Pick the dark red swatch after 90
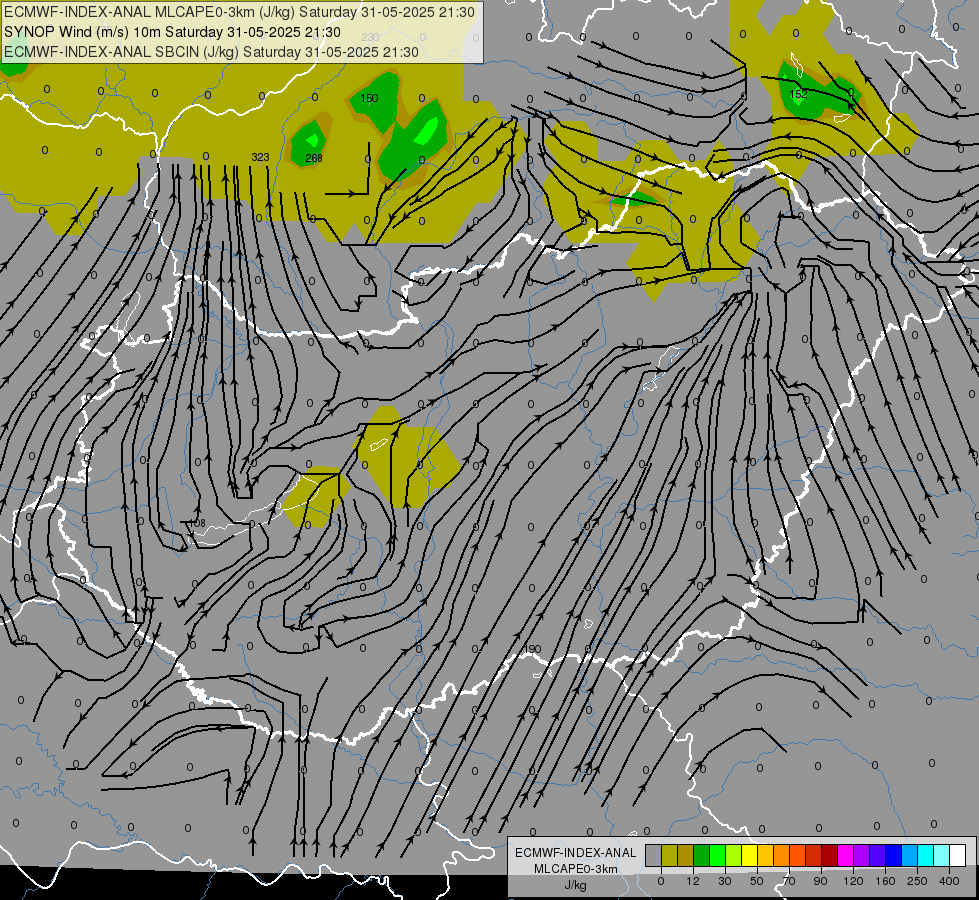The image size is (979, 900). (830, 855)
